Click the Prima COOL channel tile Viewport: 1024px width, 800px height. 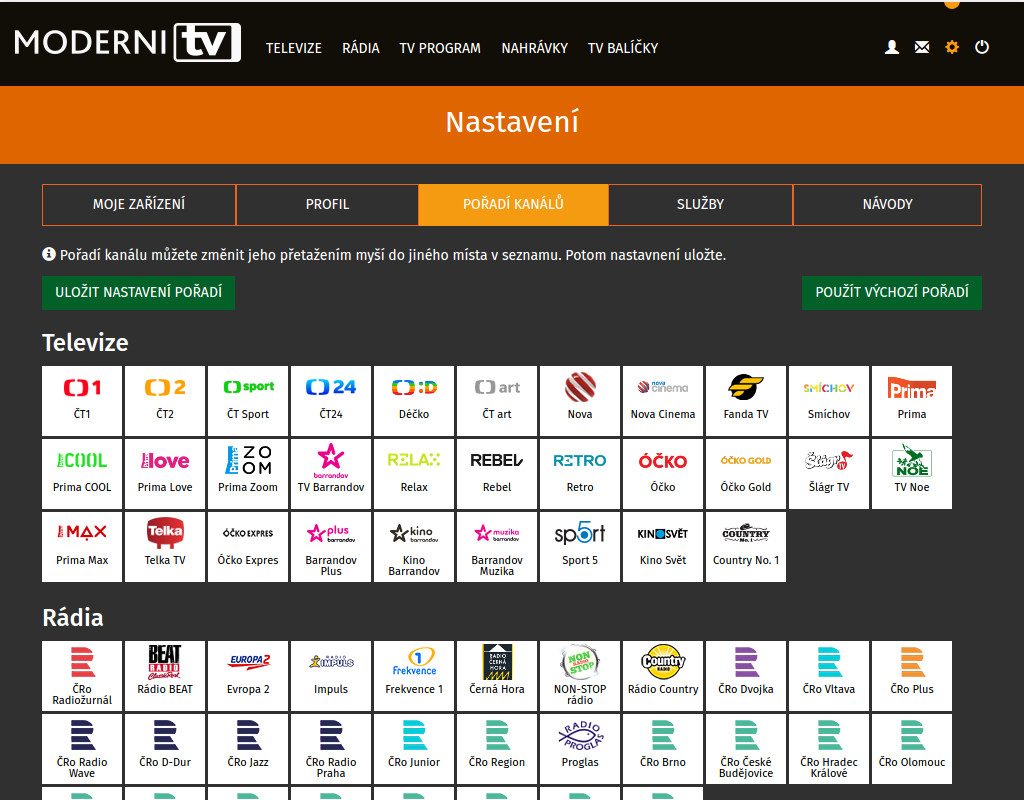click(x=82, y=473)
